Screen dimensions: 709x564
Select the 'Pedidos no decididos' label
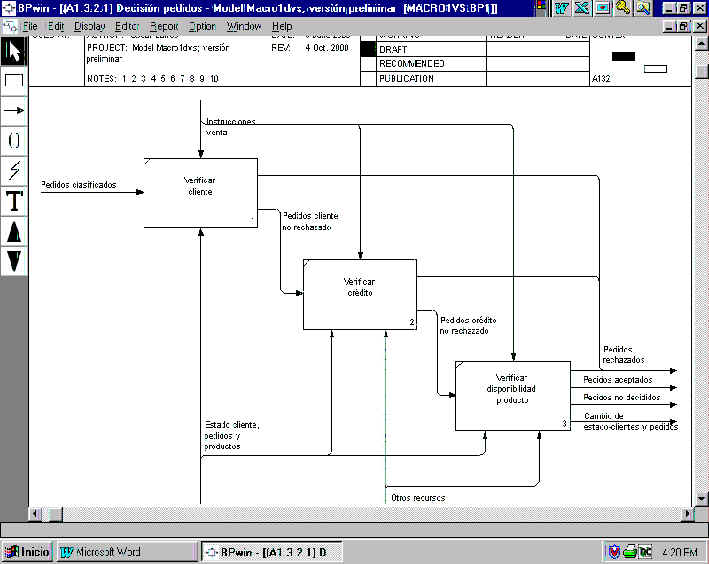click(x=622, y=397)
